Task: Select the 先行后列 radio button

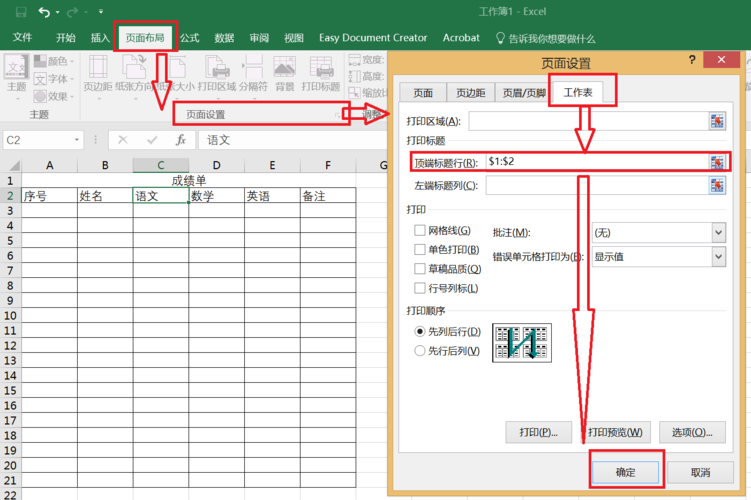Action: click(420, 351)
